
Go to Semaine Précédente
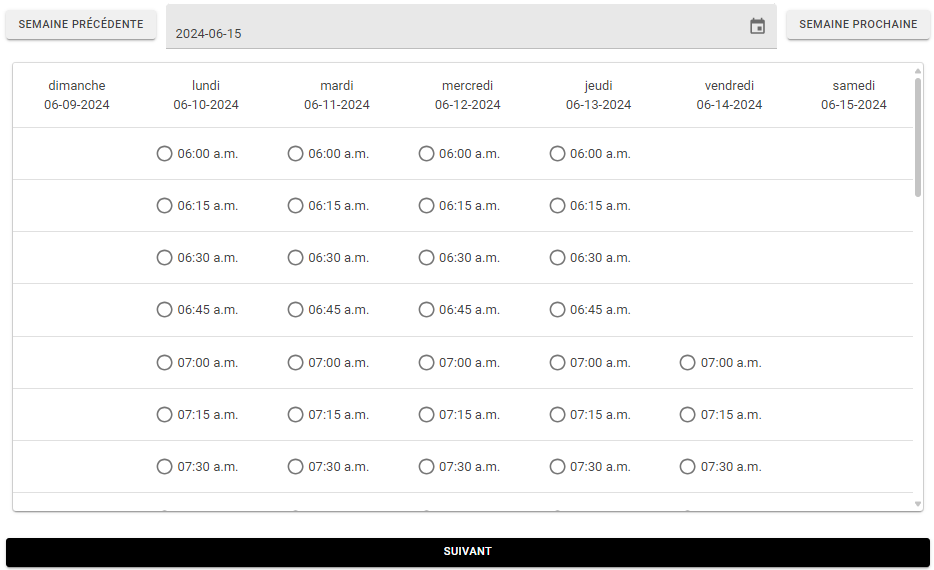[x=81, y=24]
